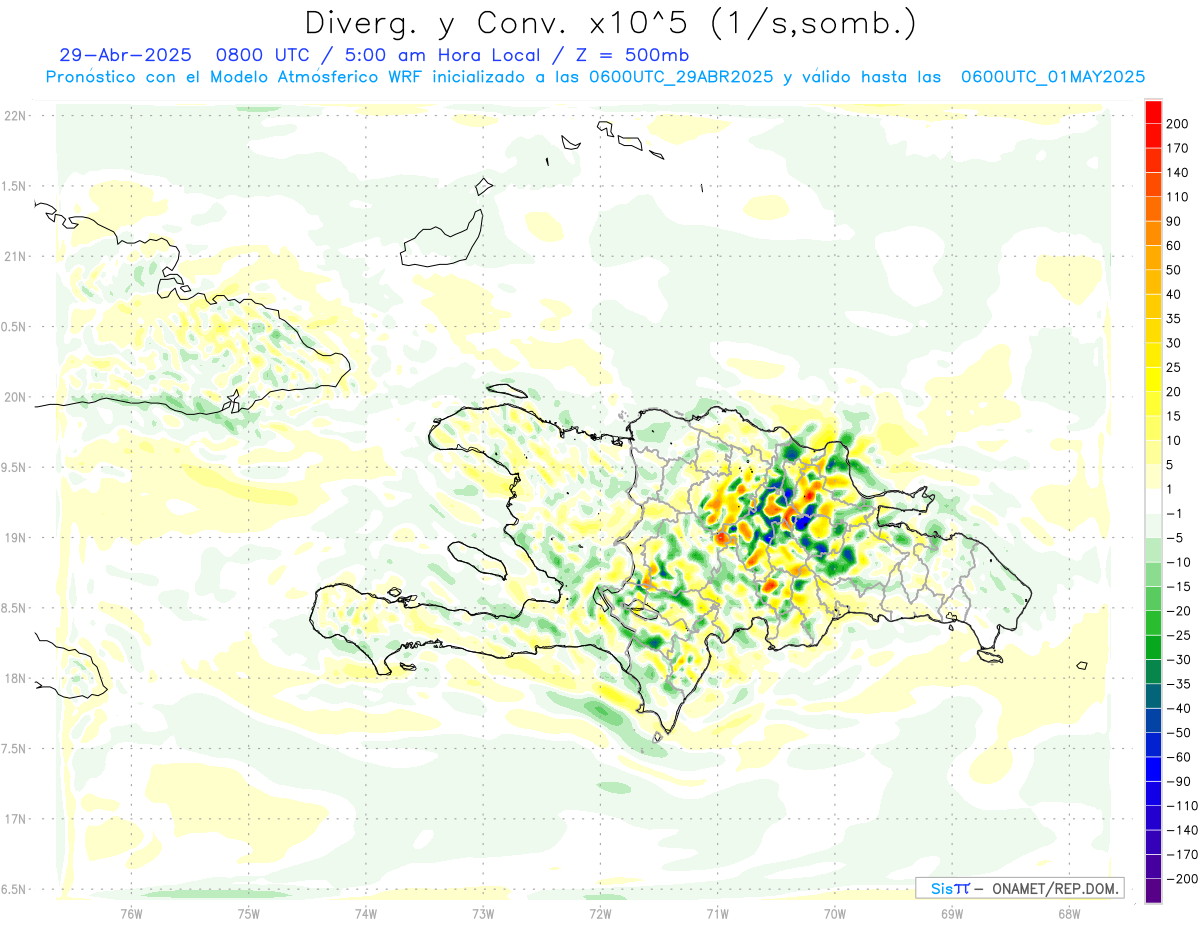This screenshot has width=1200, height=927.
Task: Click the latitude label '6.5N'
Action: (15, 890)
